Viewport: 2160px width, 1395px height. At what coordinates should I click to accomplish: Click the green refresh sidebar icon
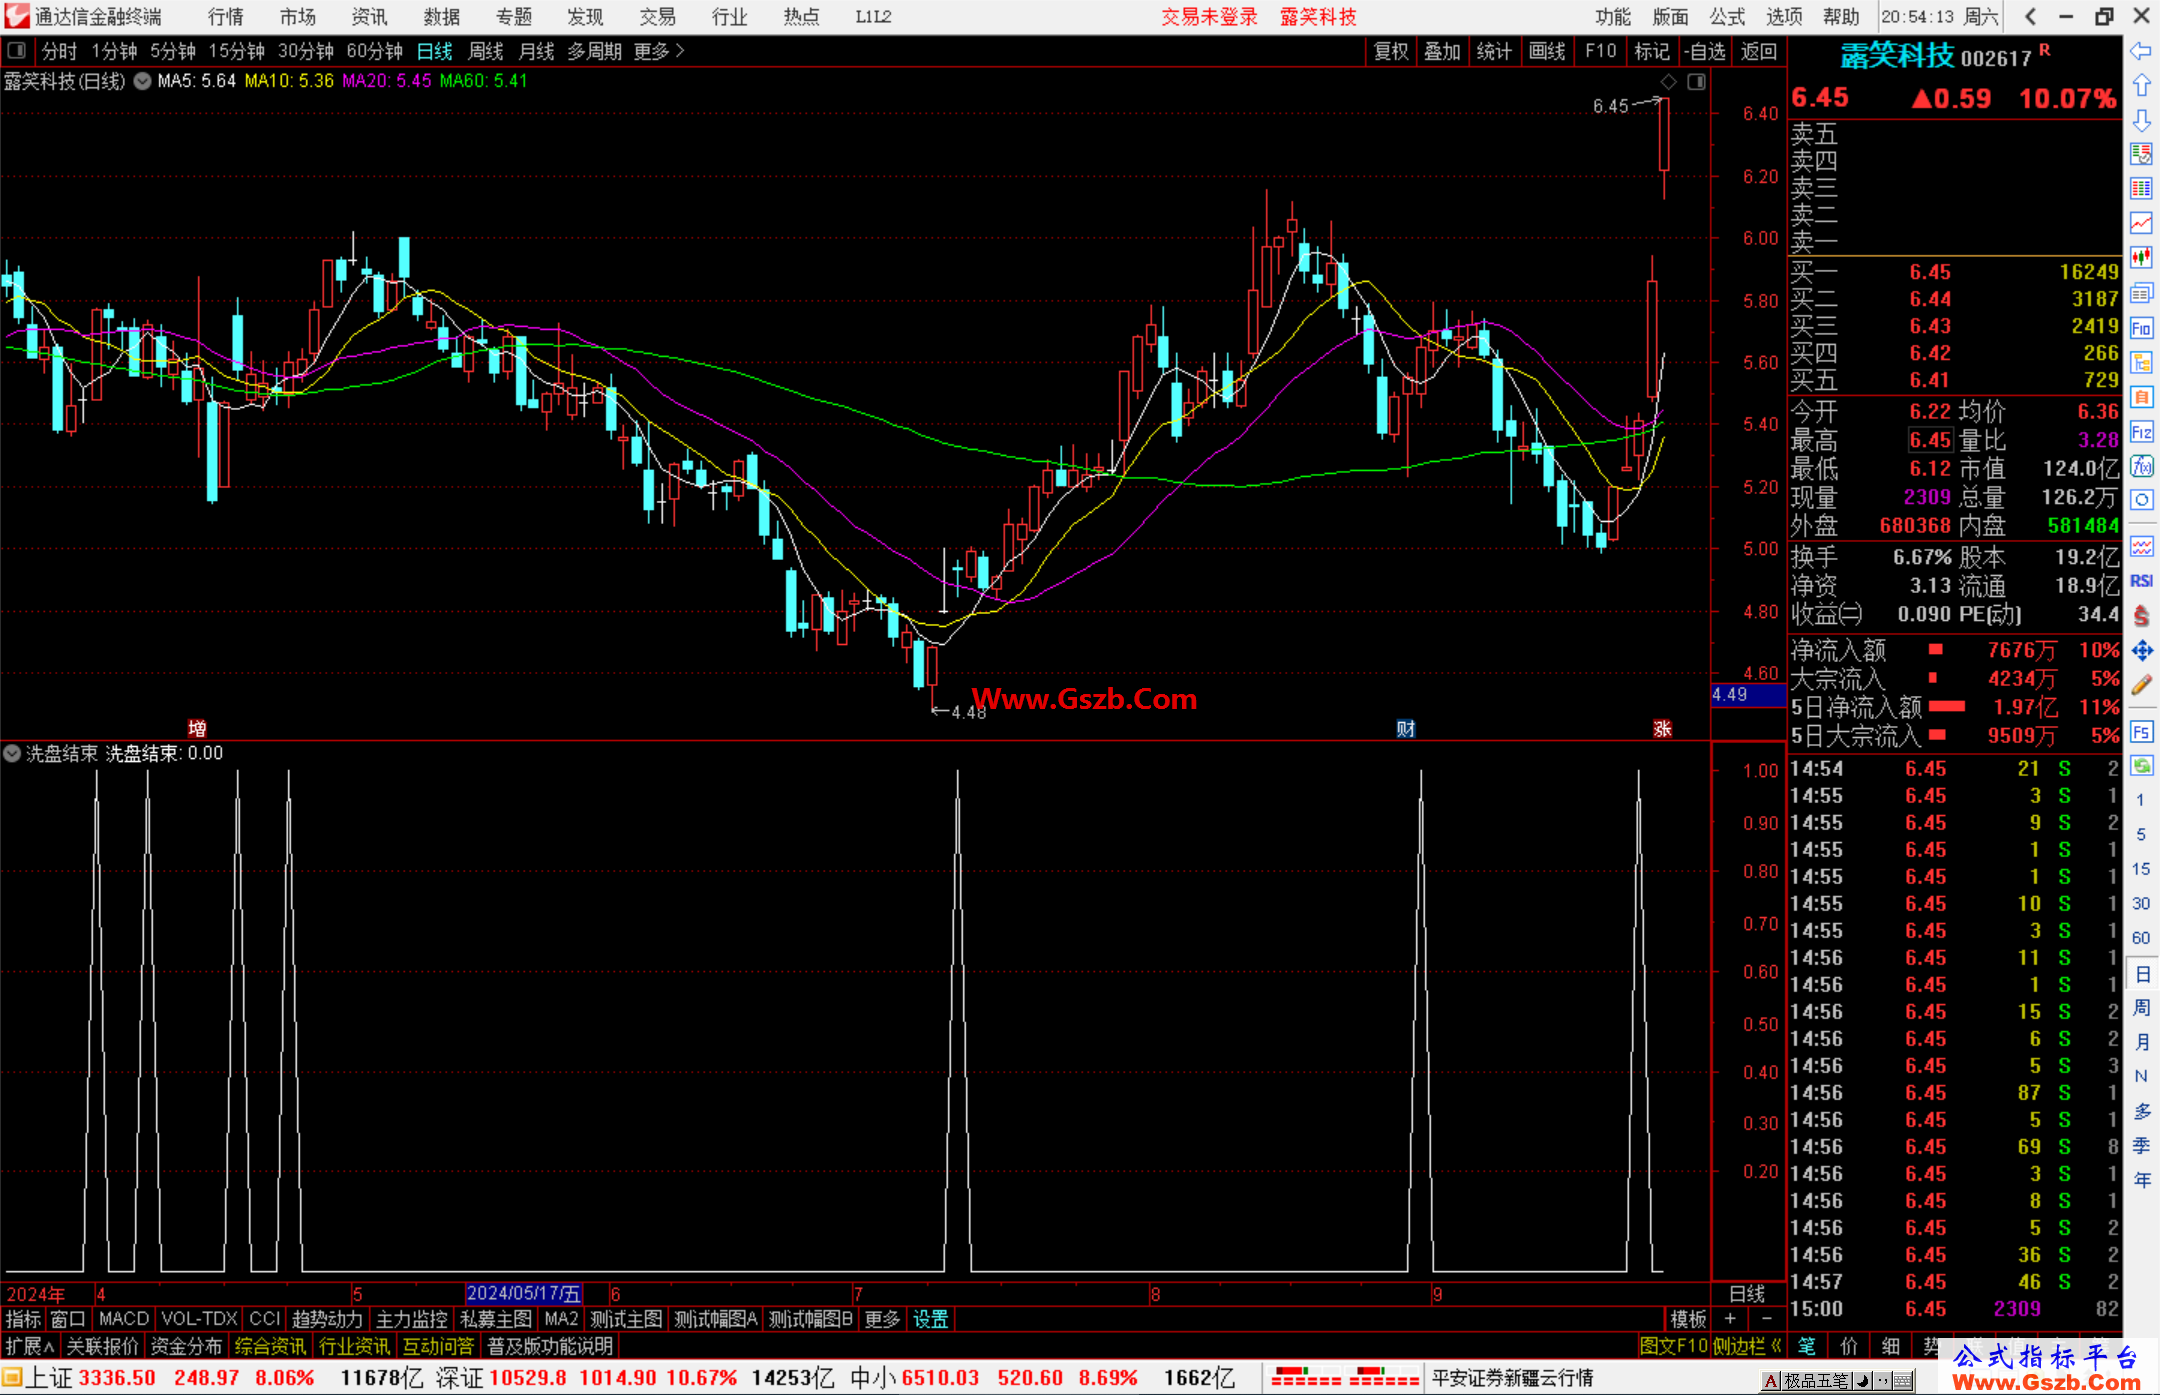[2141, 766]
